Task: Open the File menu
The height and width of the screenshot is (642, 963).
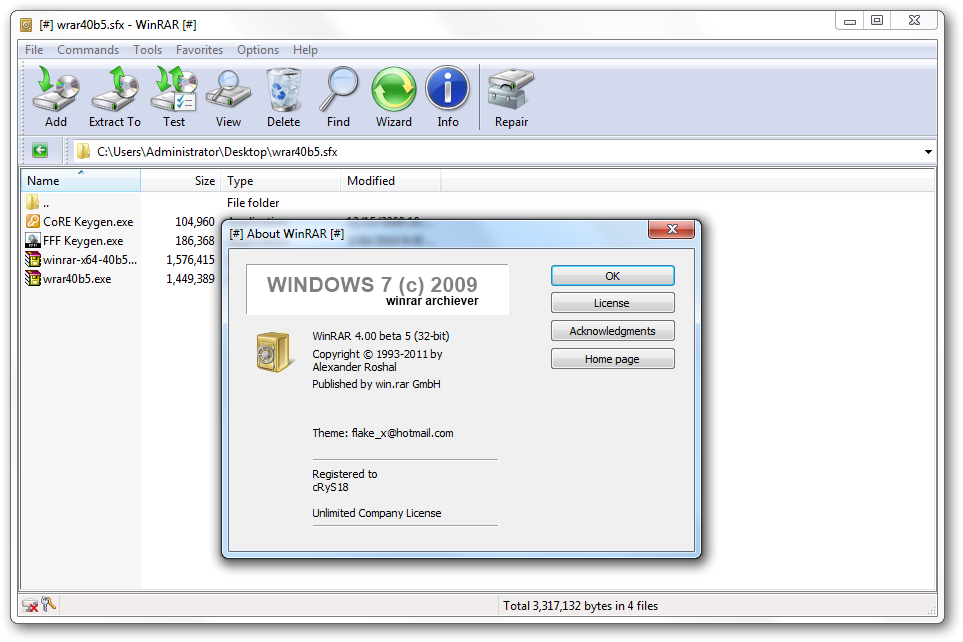Action: [34, 50]
